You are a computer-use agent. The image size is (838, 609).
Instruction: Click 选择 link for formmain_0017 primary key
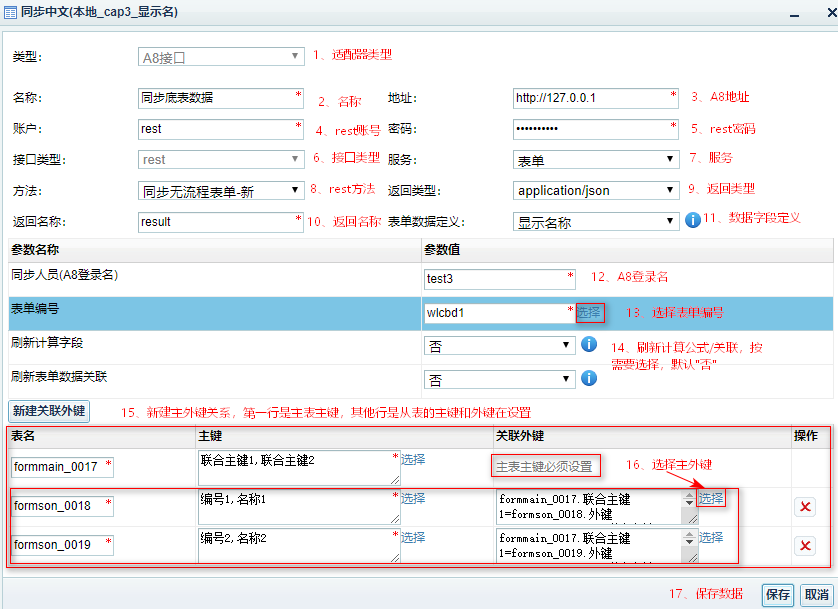tap(413, 460)
